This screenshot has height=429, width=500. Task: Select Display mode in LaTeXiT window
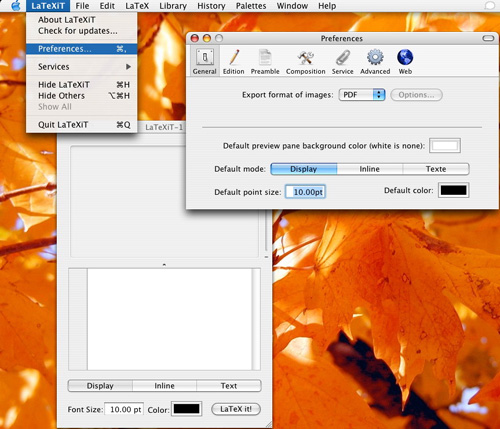(x=100, y=386)
